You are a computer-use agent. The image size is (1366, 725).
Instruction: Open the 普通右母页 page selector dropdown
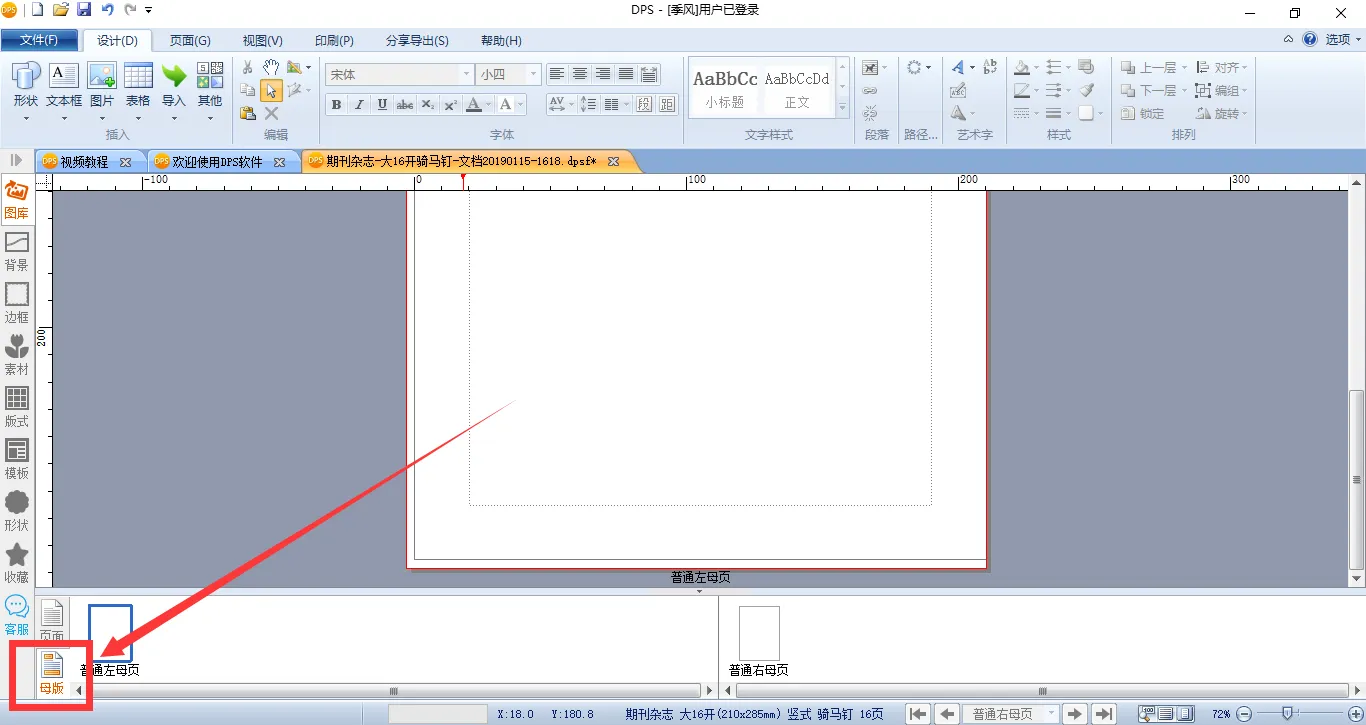1052,714
